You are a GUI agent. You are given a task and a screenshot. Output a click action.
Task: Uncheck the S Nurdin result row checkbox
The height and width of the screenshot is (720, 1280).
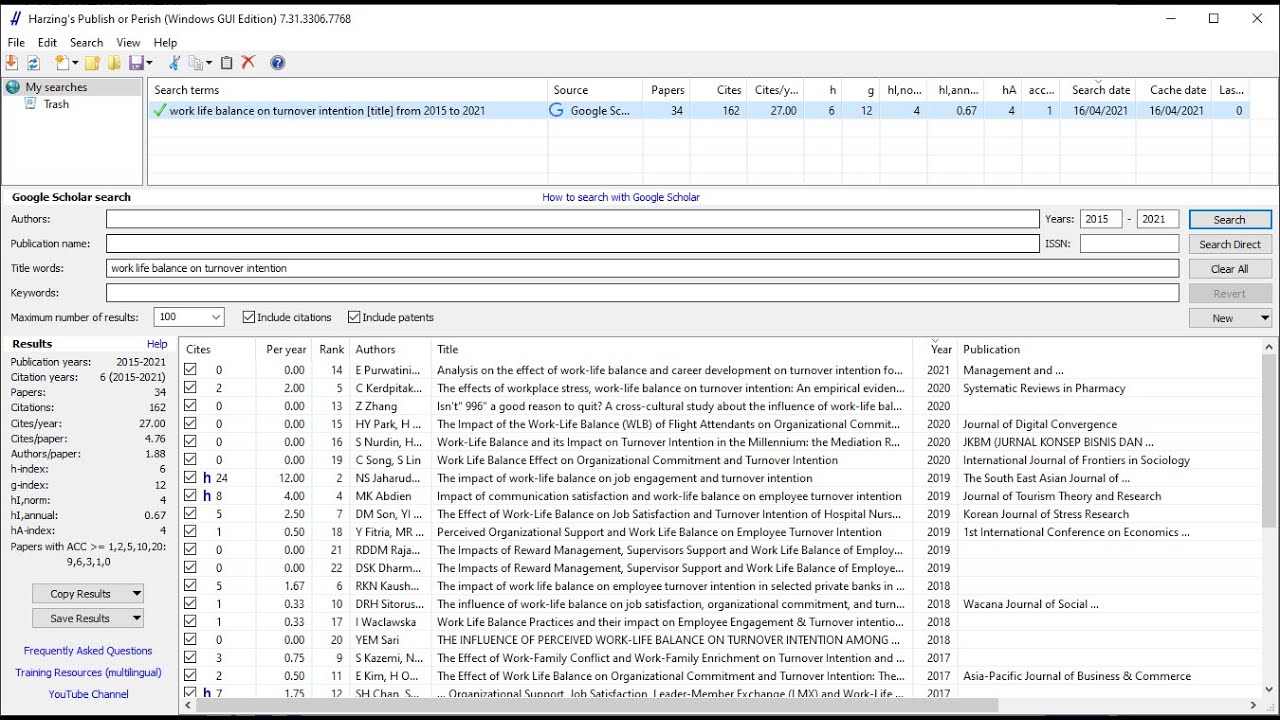(190, 442)
